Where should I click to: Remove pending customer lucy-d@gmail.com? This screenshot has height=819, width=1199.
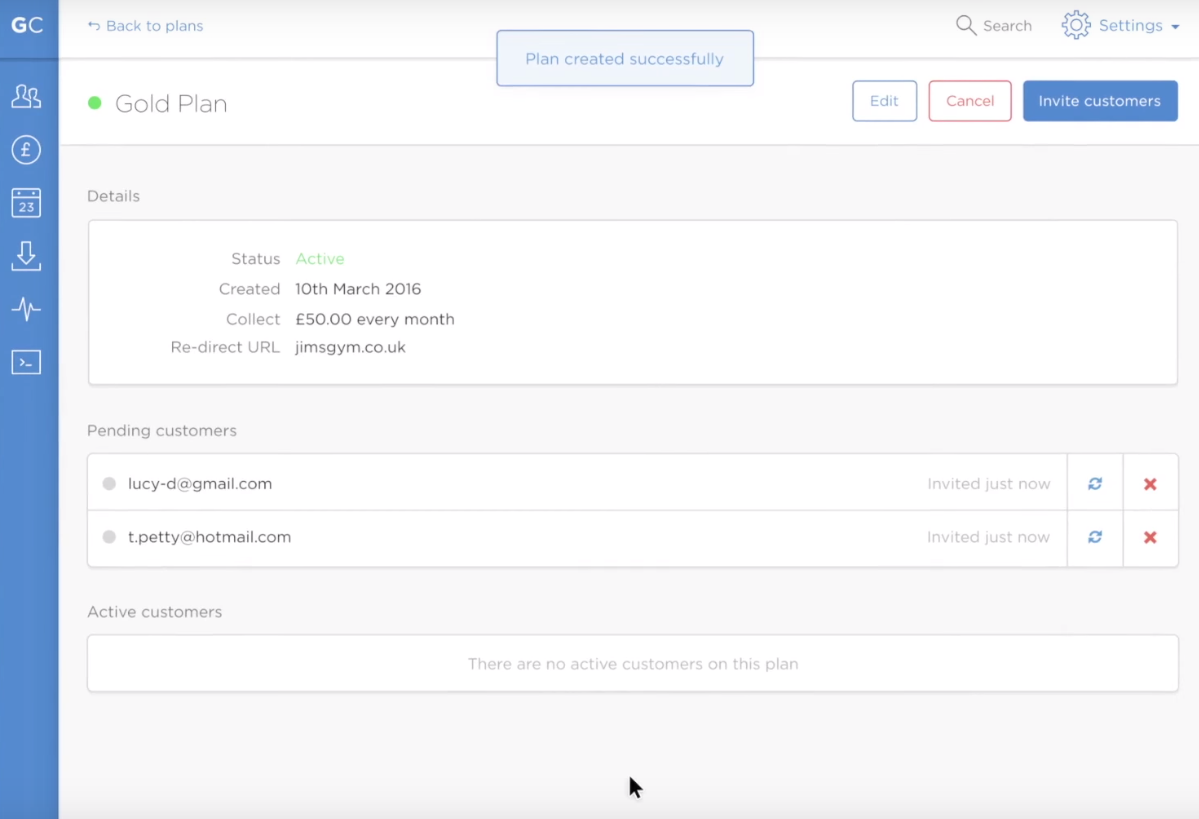tap(1150, 483)
